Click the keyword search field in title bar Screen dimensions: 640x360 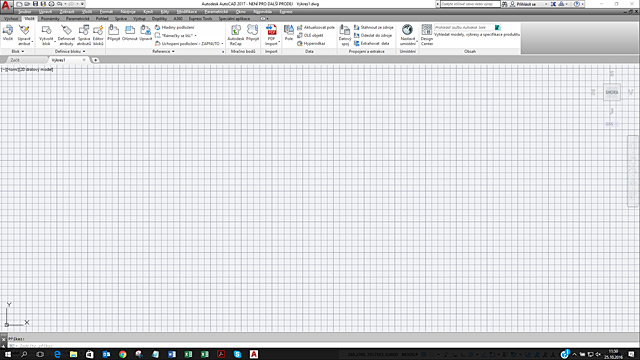(470, 4)
